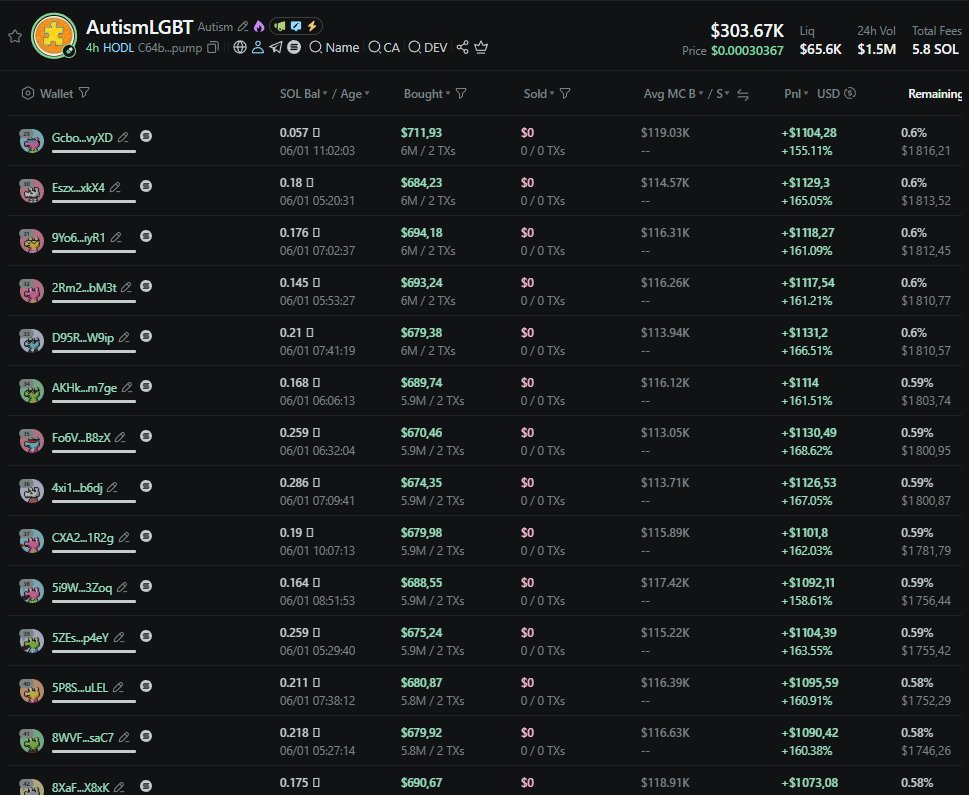Screen dimensions: 969x795
Task: Open wallet 2Rm2...bM3t
Action: point(84,287)
